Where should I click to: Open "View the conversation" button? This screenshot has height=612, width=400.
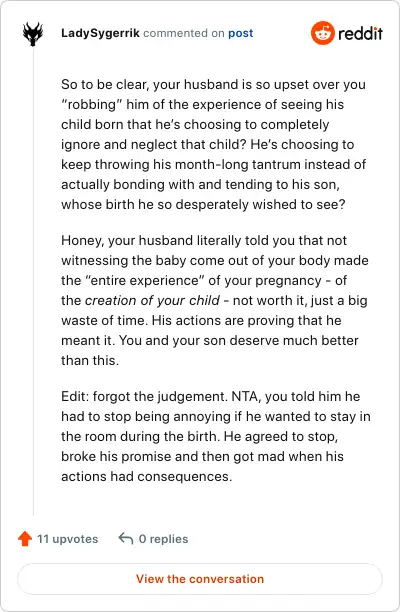pyautogui.click(x=200, y=579)
